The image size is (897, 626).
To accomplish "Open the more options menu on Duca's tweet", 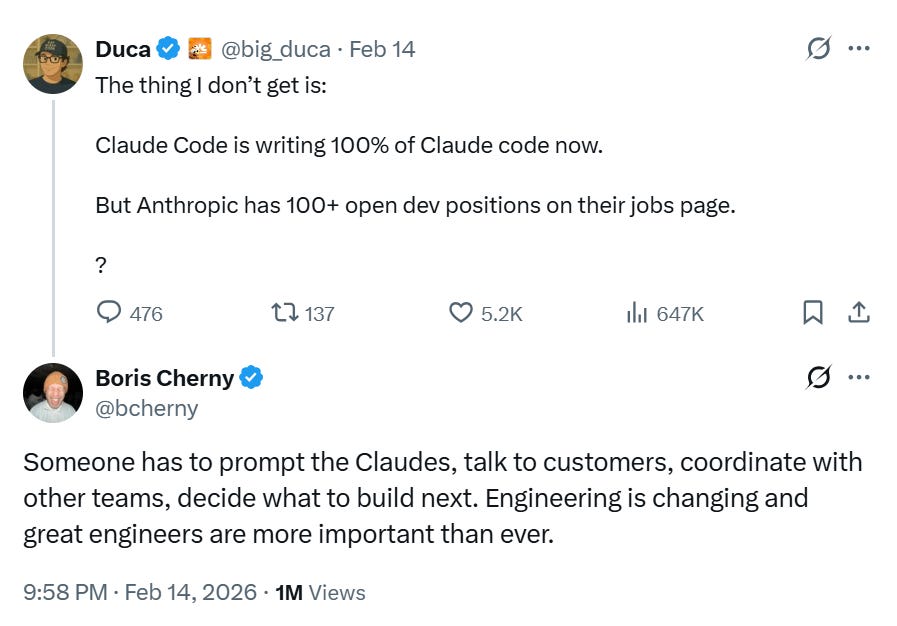I will pyautogui.click(x=858, y=47).
